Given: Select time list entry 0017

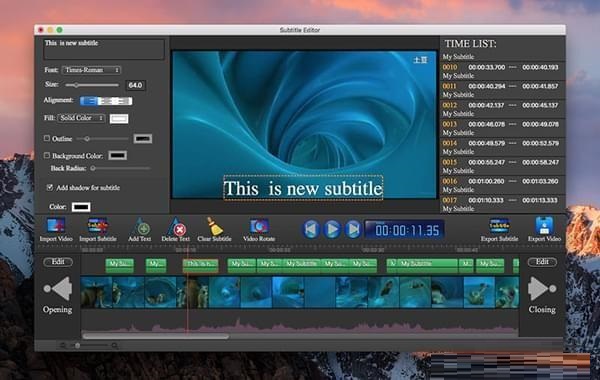Looking at the screenshot, I should (x=502, y=204).
